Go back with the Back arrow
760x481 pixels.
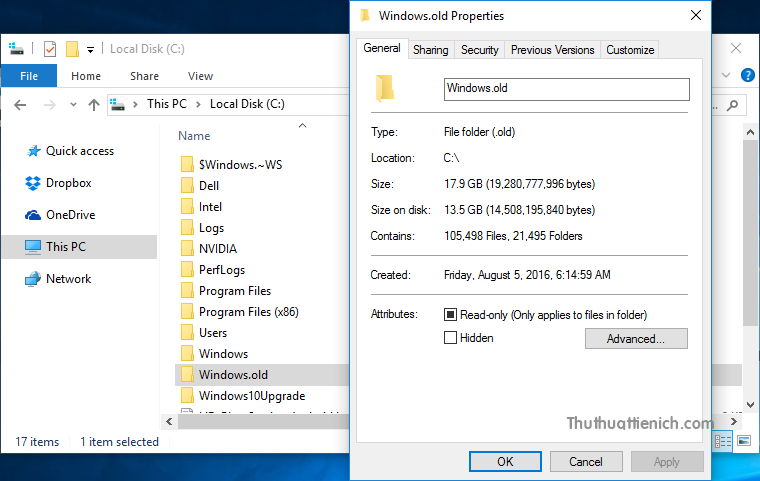[20, 105]
